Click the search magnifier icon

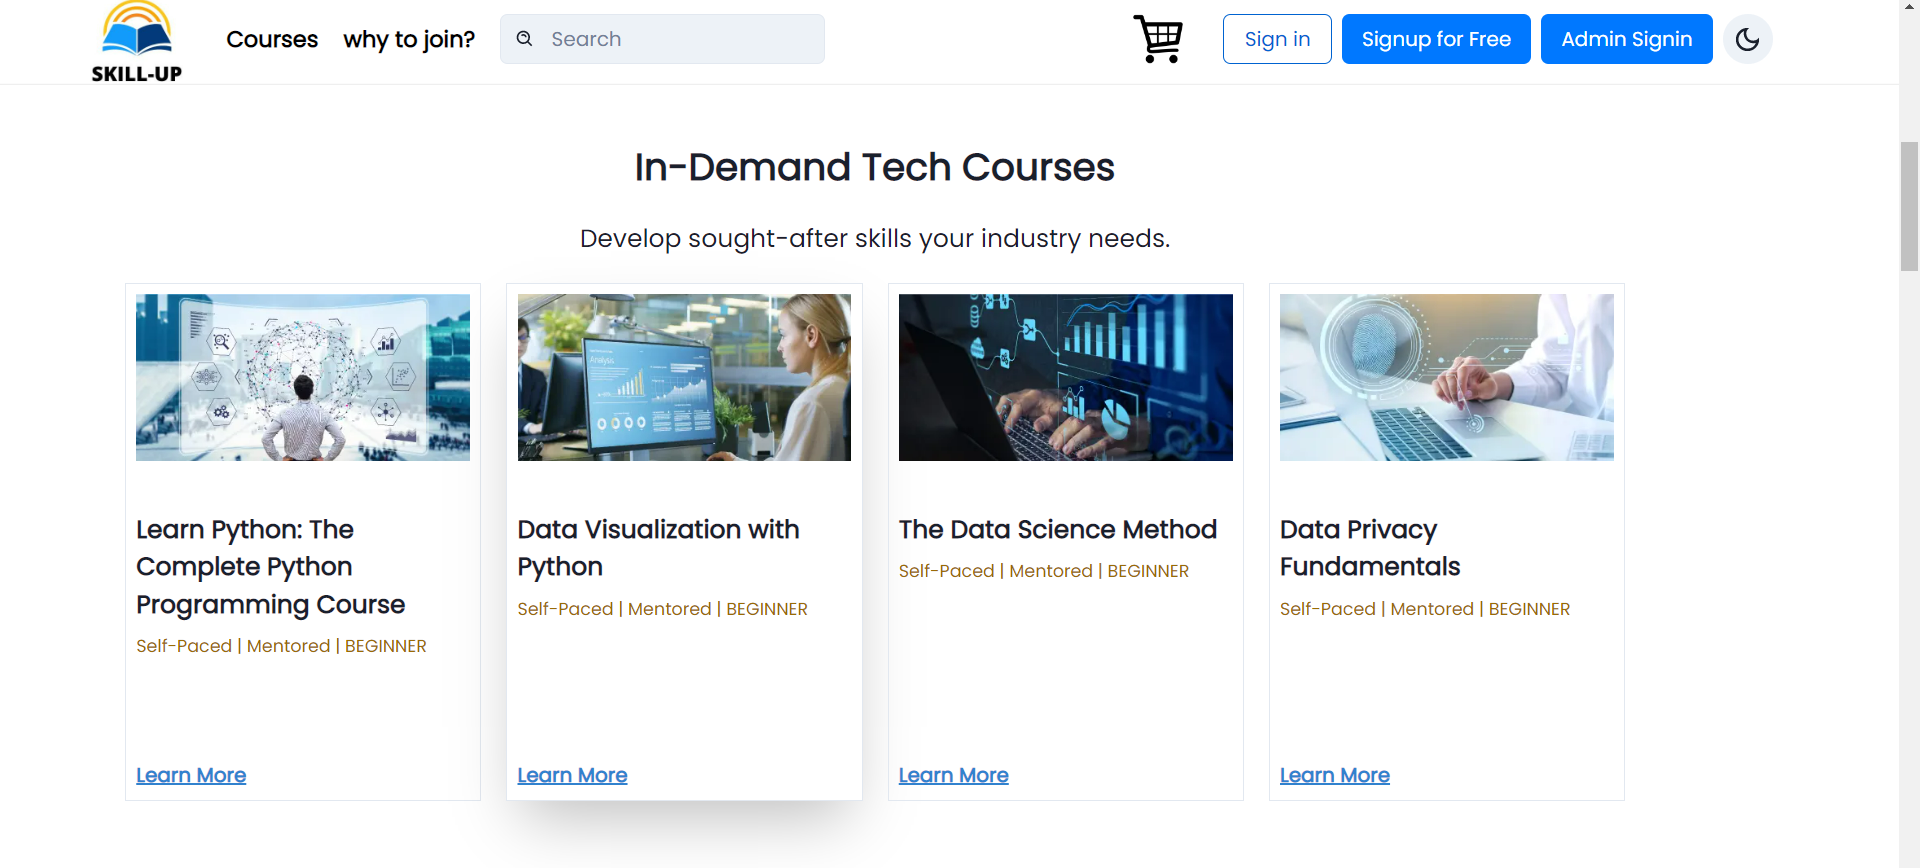tap(524, 38)
